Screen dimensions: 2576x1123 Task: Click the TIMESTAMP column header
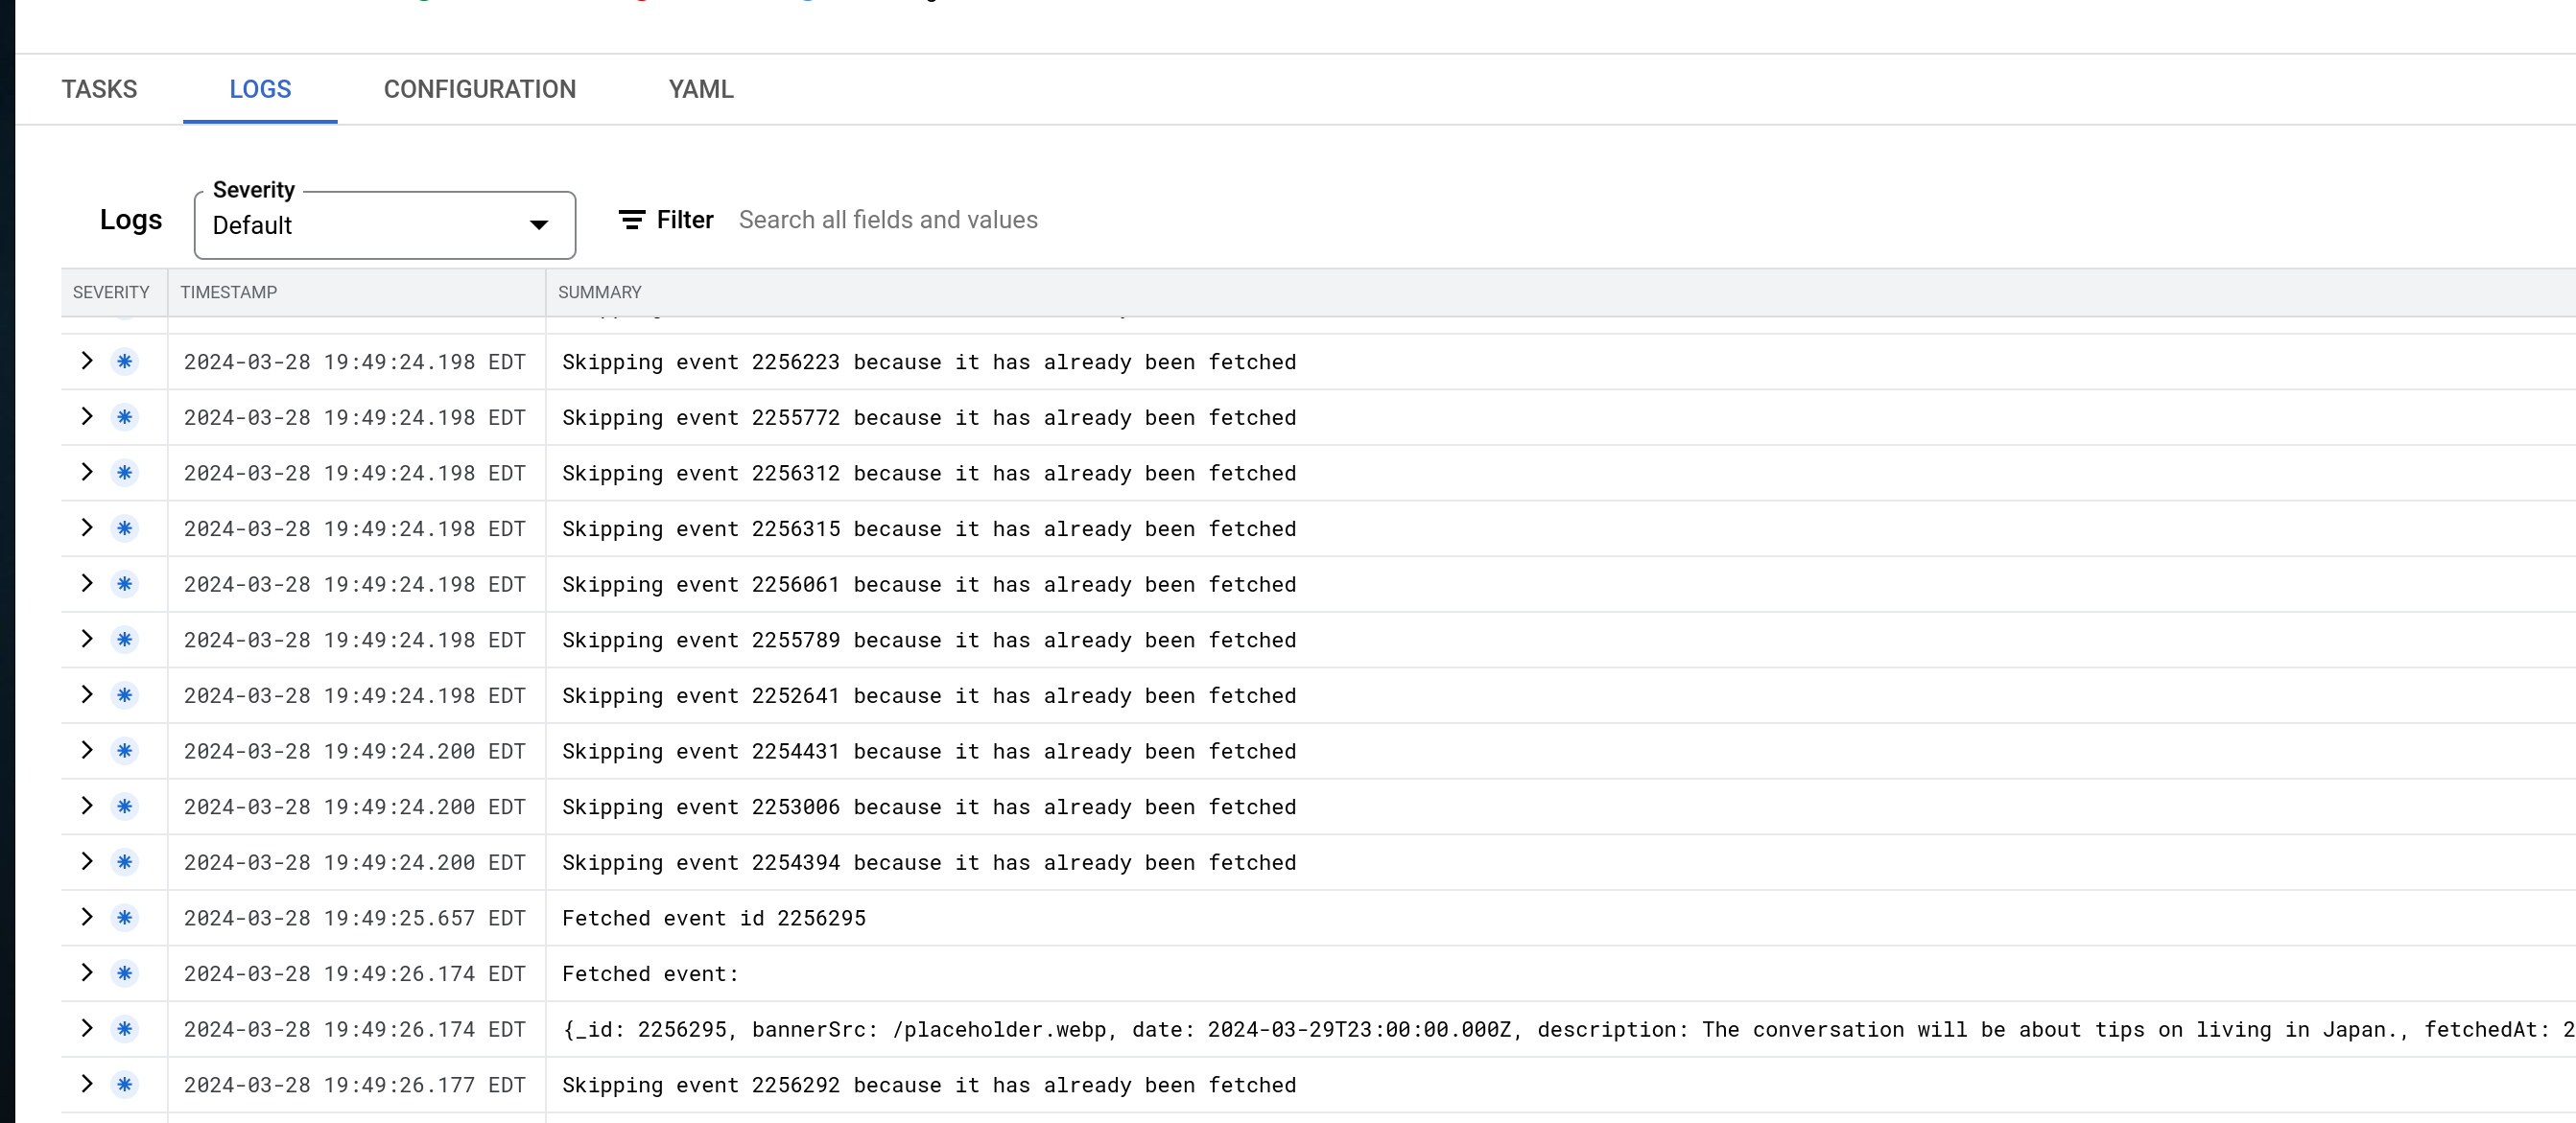point(229,292)
